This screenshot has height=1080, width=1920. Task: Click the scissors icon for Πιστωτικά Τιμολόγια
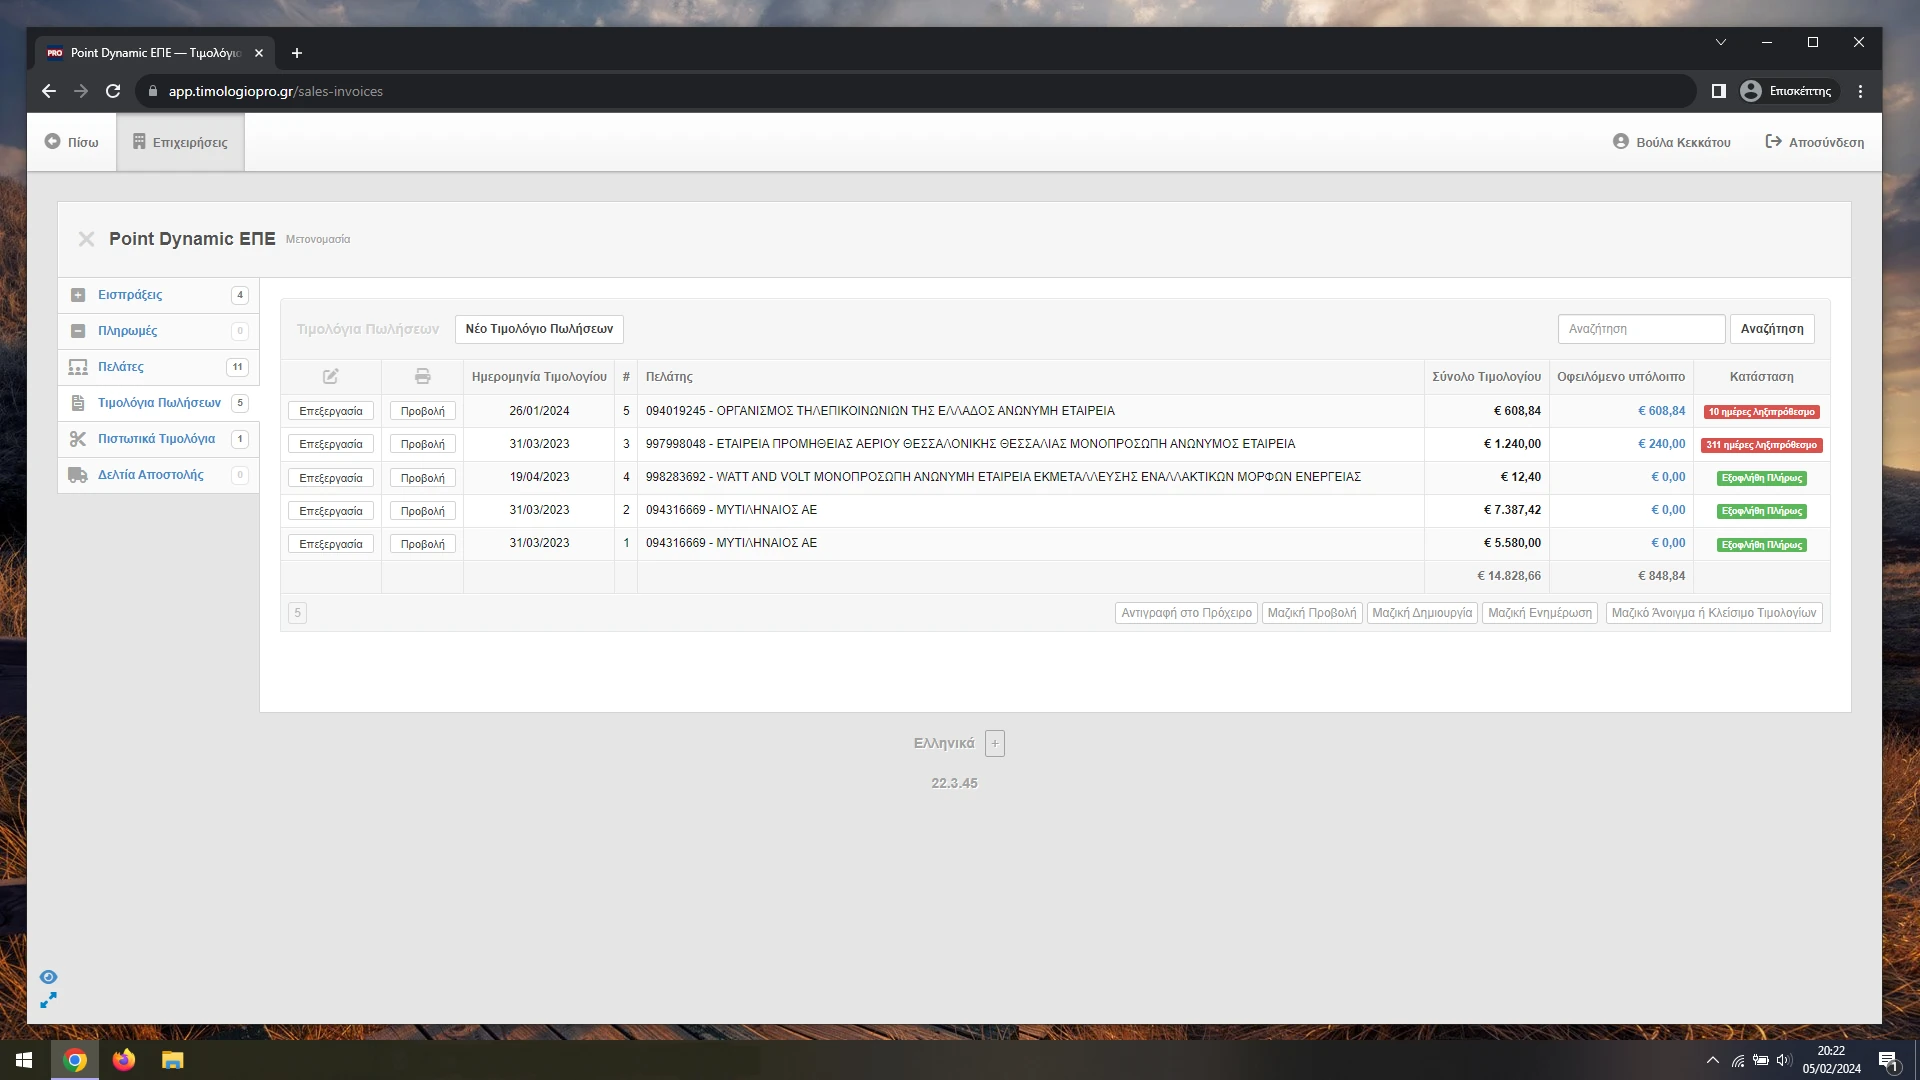click(78, 439)
